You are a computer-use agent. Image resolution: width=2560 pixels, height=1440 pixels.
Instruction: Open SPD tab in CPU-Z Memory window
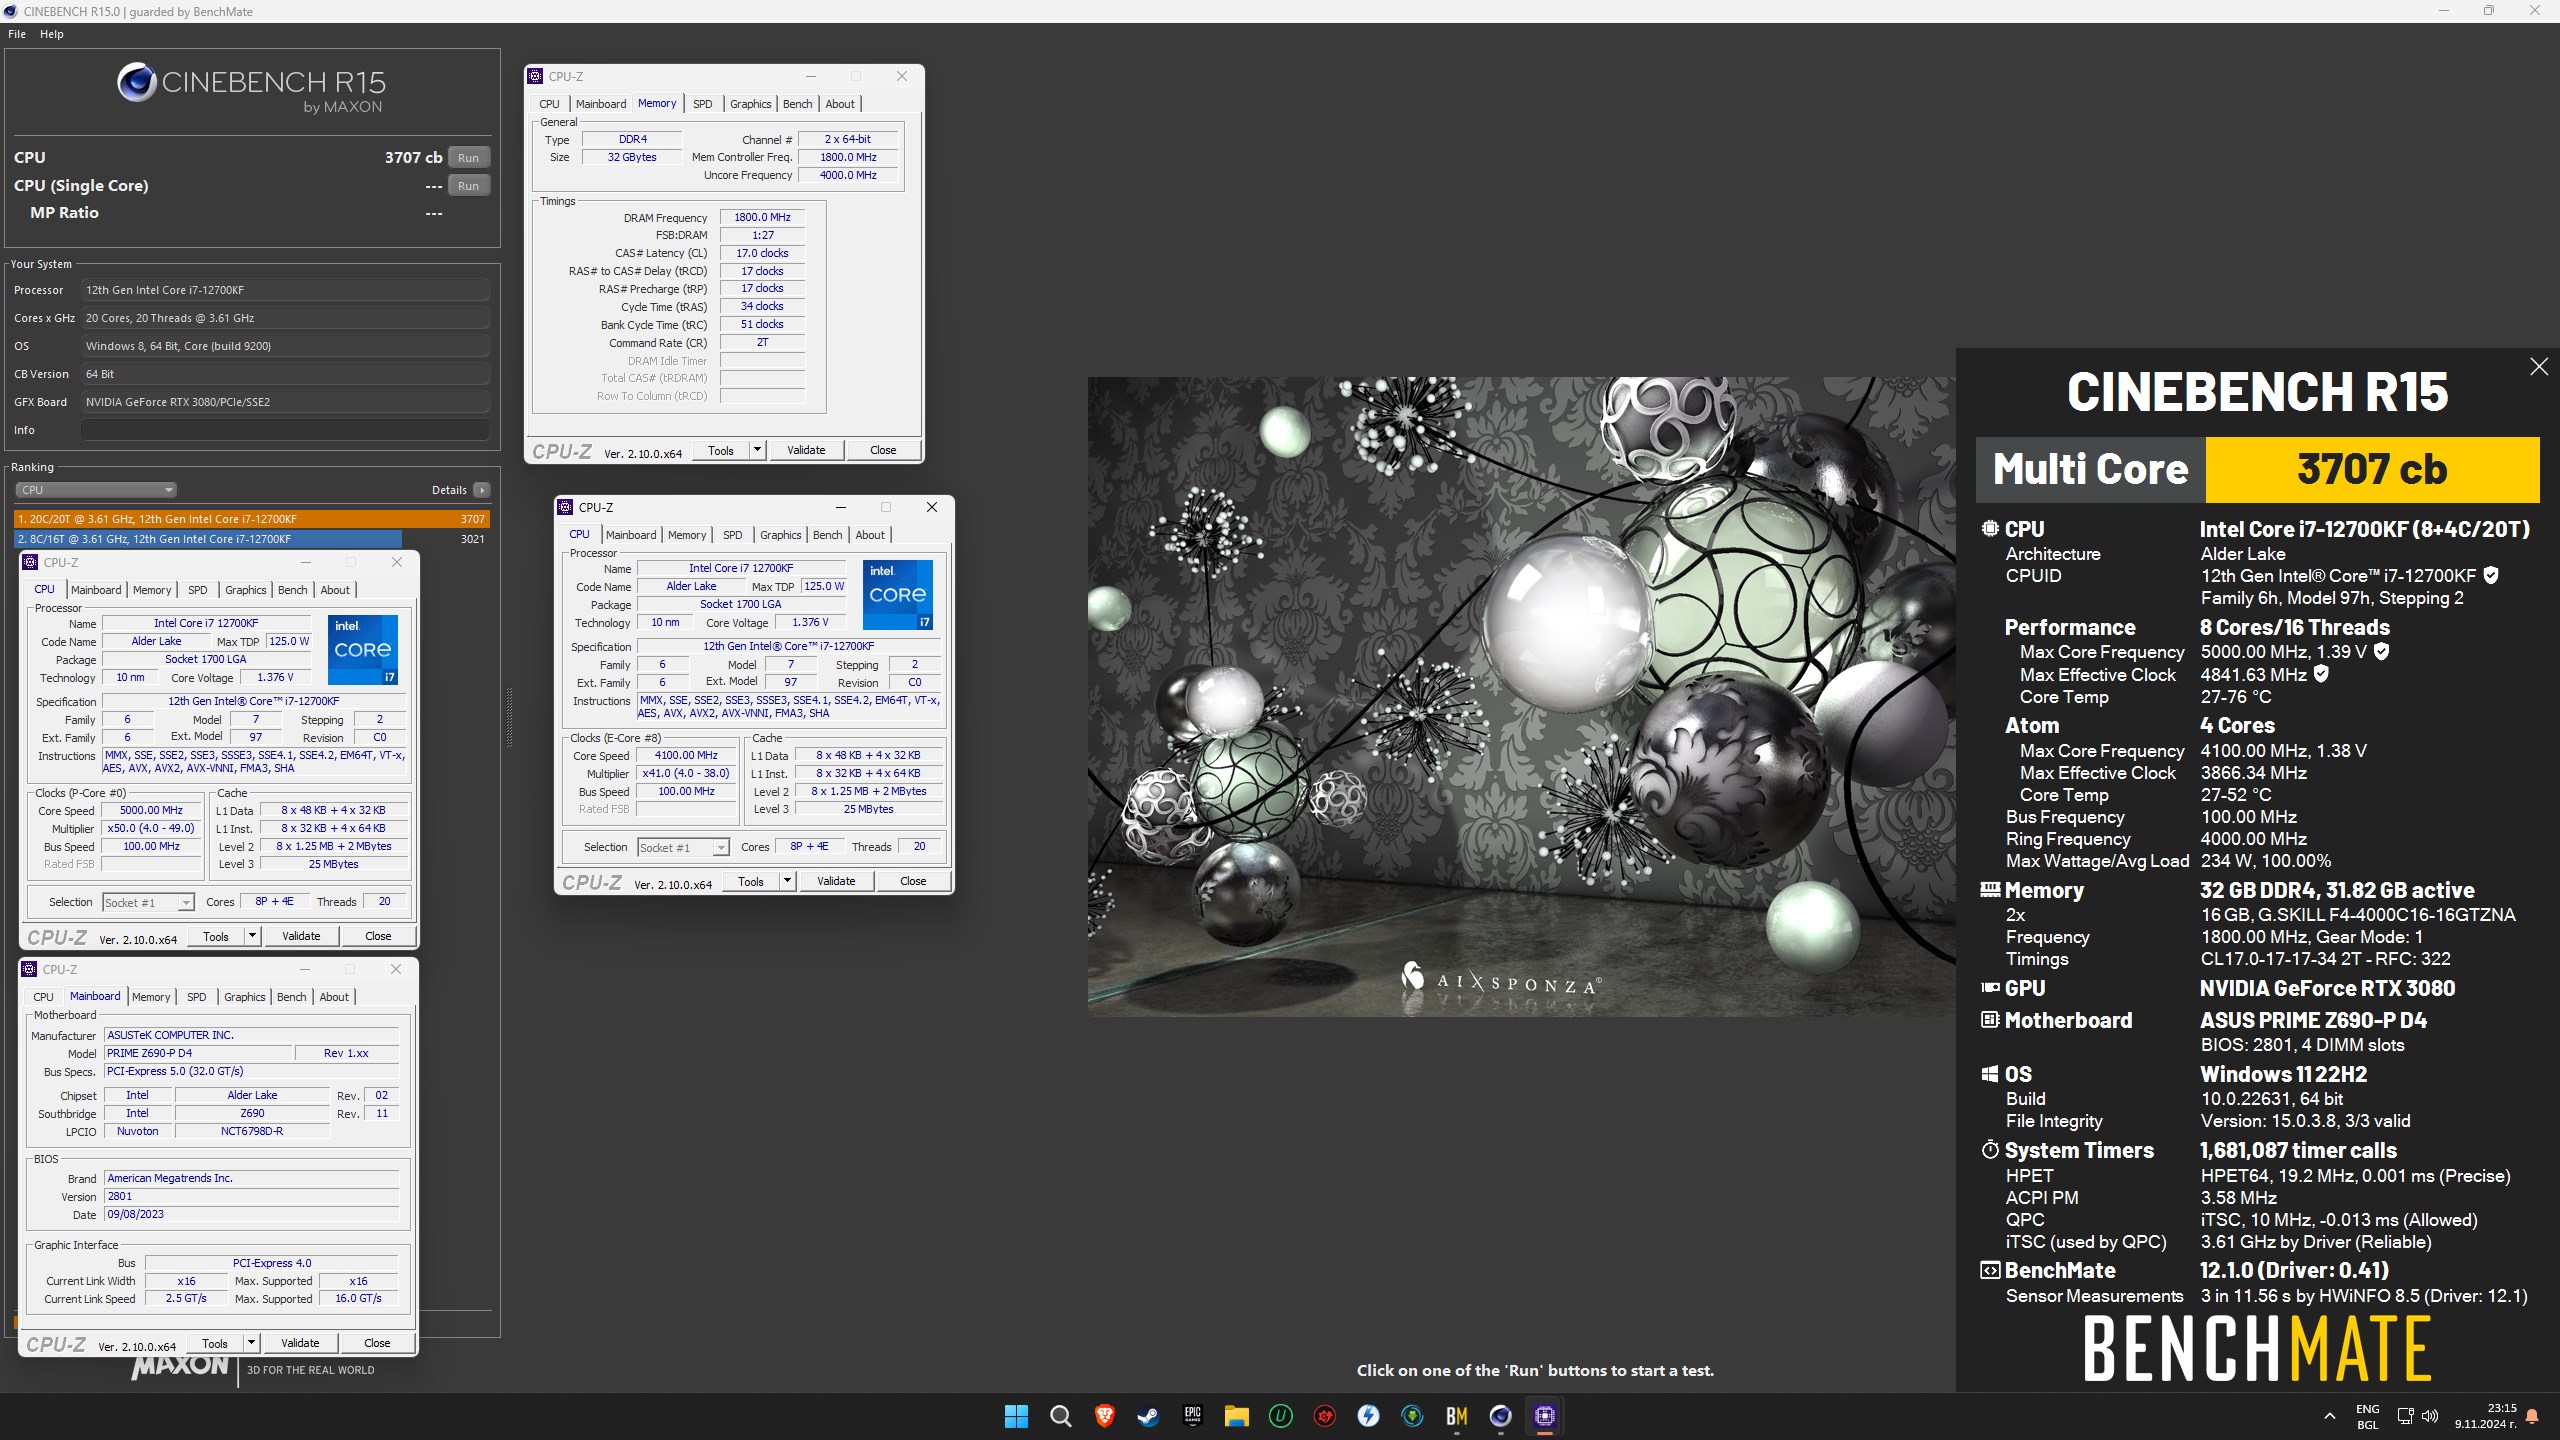(x=703, y=104)
